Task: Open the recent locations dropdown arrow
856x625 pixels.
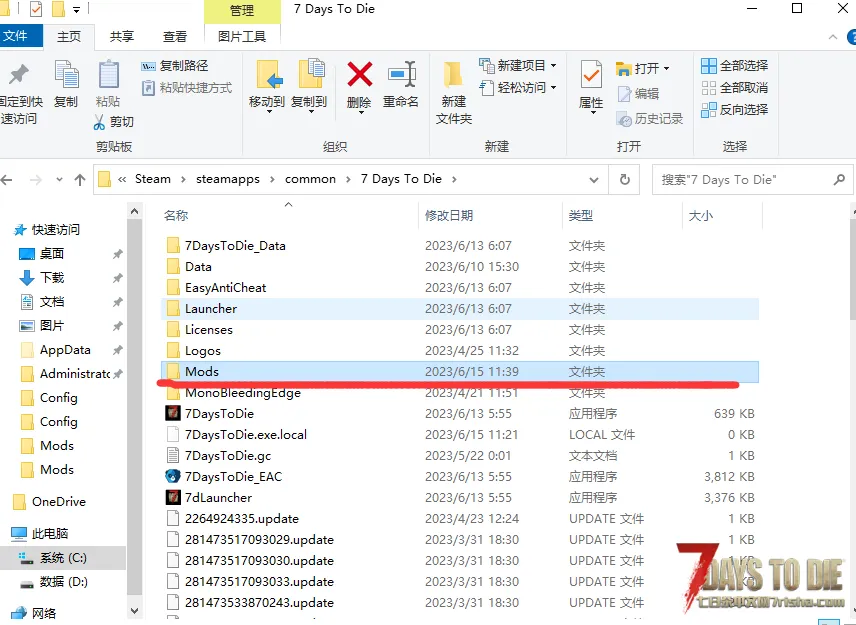Action: pos(59,180)
